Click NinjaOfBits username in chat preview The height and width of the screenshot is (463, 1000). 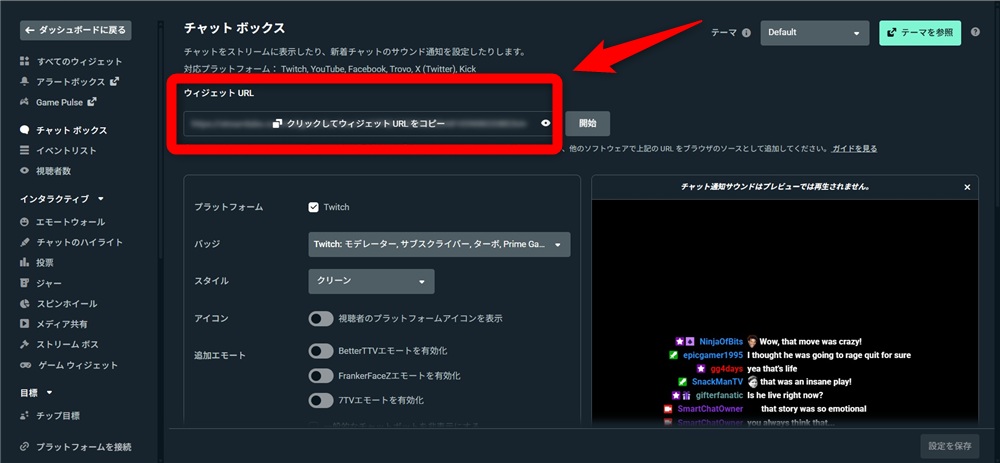721,341
